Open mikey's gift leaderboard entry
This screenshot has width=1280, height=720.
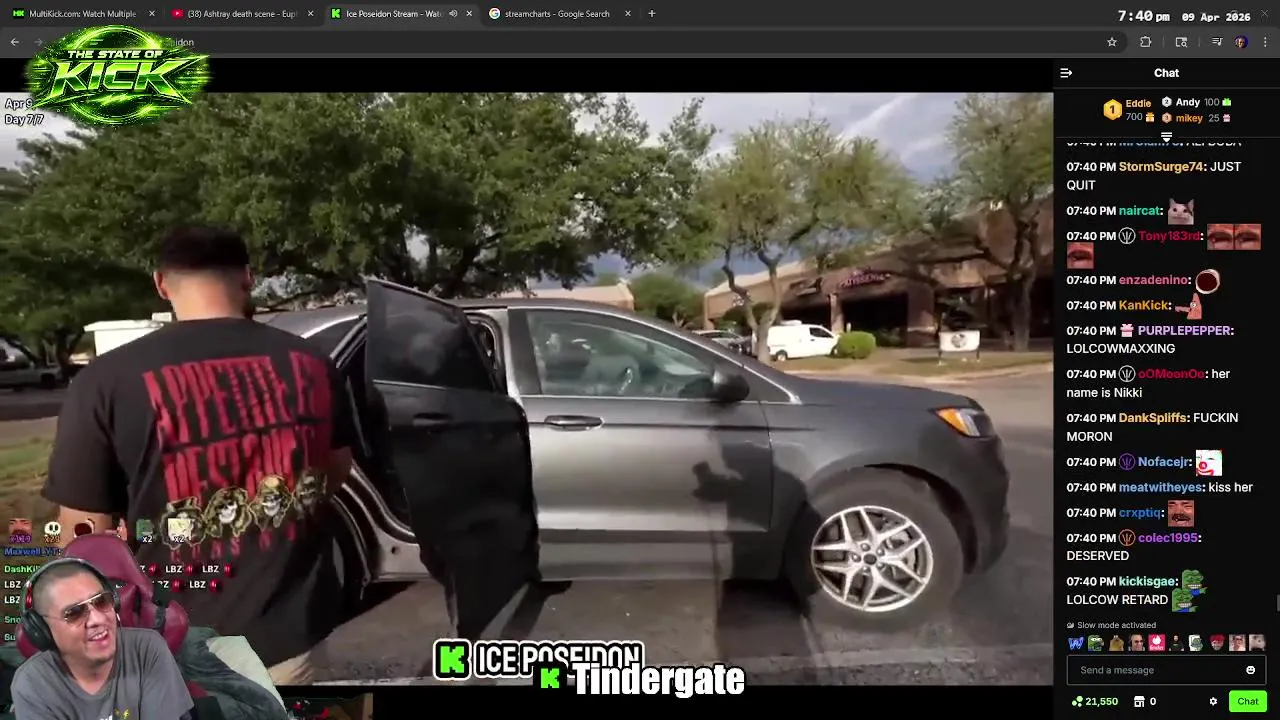(1196, 118)
